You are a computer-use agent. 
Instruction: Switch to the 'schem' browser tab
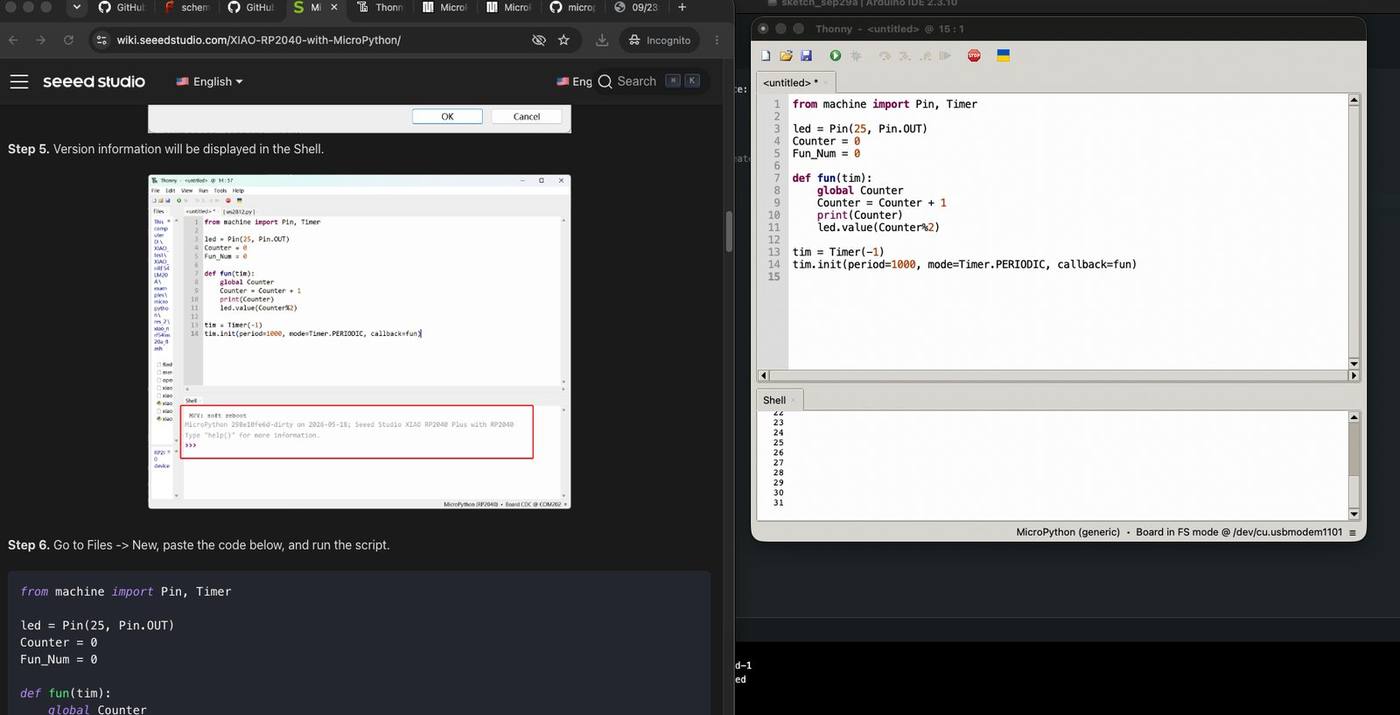tap(187, 7)
